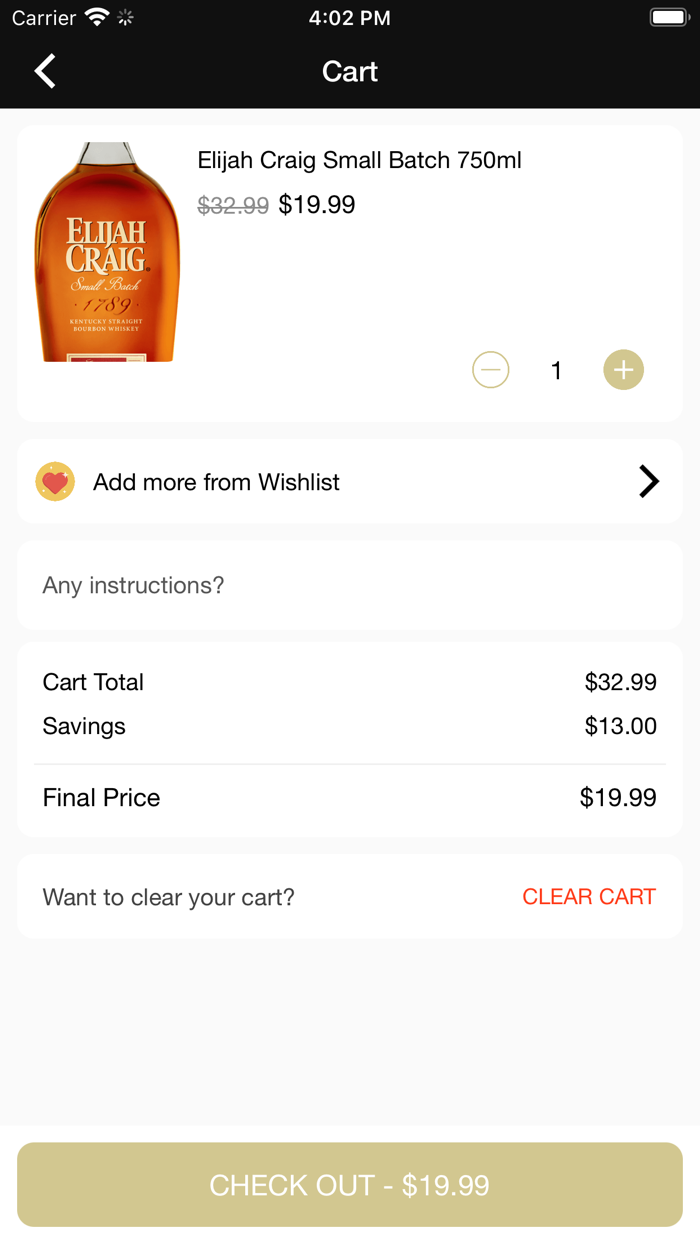Tap the Wi-Fi icon in status bar
700x1244 pixels.
[x=97, y=18]
